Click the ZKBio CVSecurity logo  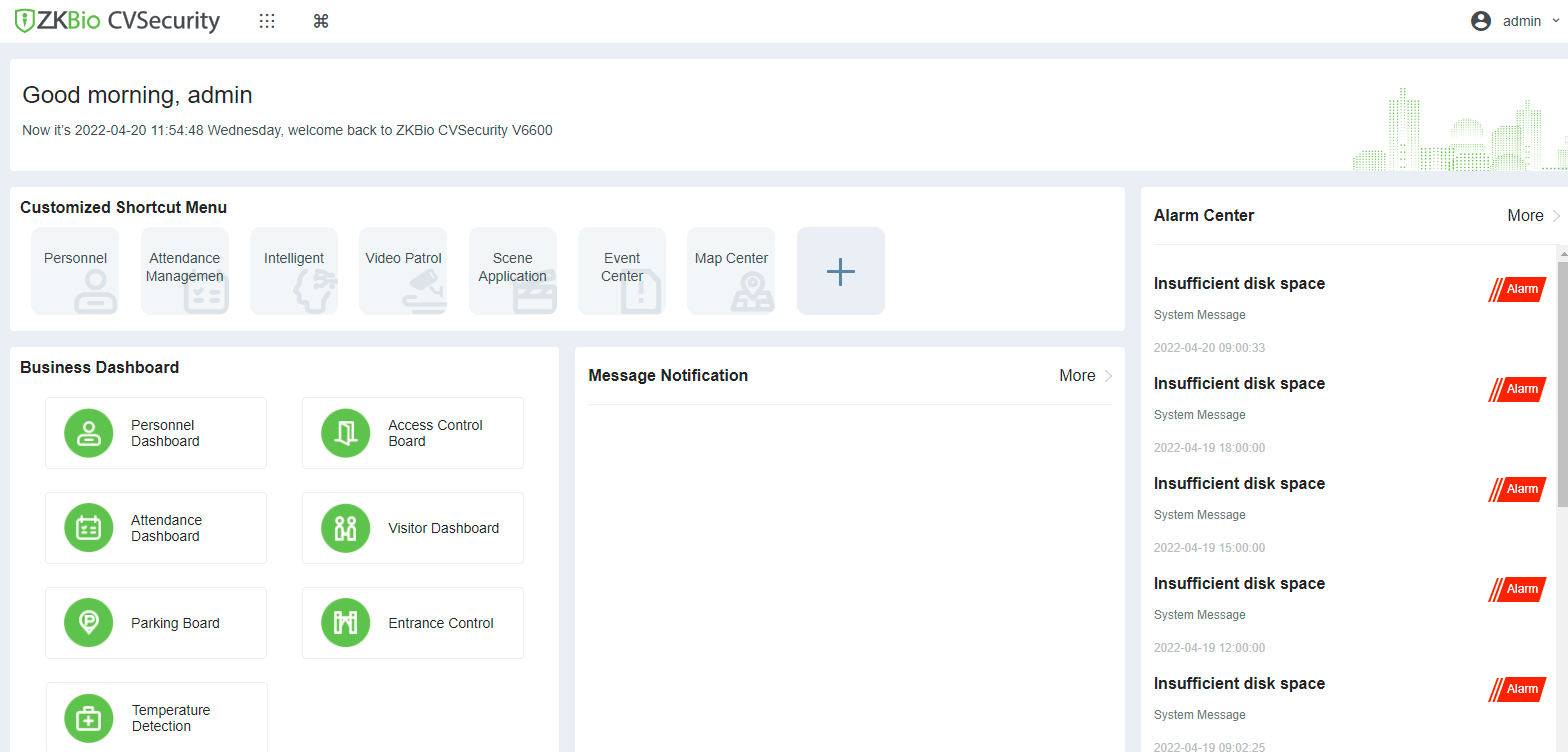tap(117, 21)
